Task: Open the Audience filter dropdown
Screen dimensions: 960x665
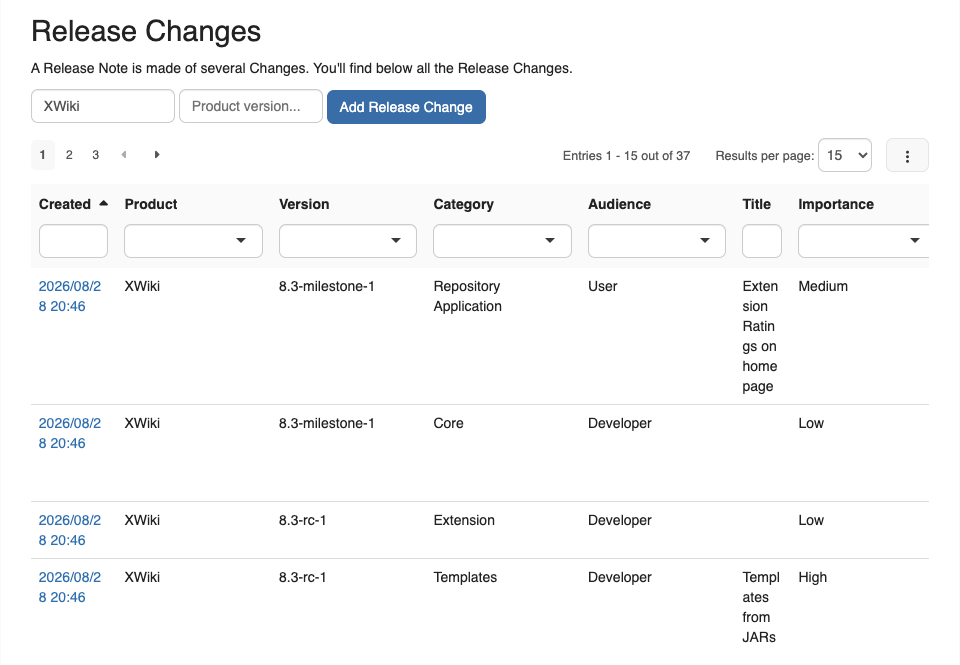Action: coord(656,241)
